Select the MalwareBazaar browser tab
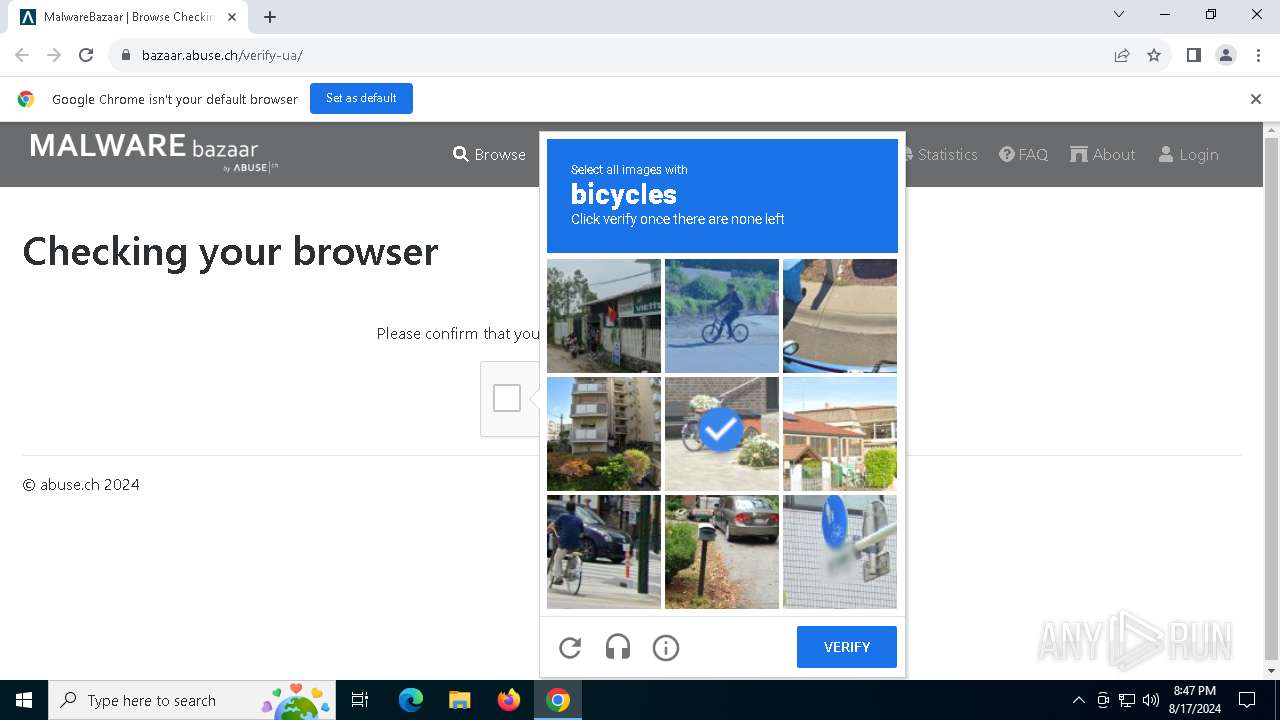This screenshot has height=720, width=1280. 130,17
